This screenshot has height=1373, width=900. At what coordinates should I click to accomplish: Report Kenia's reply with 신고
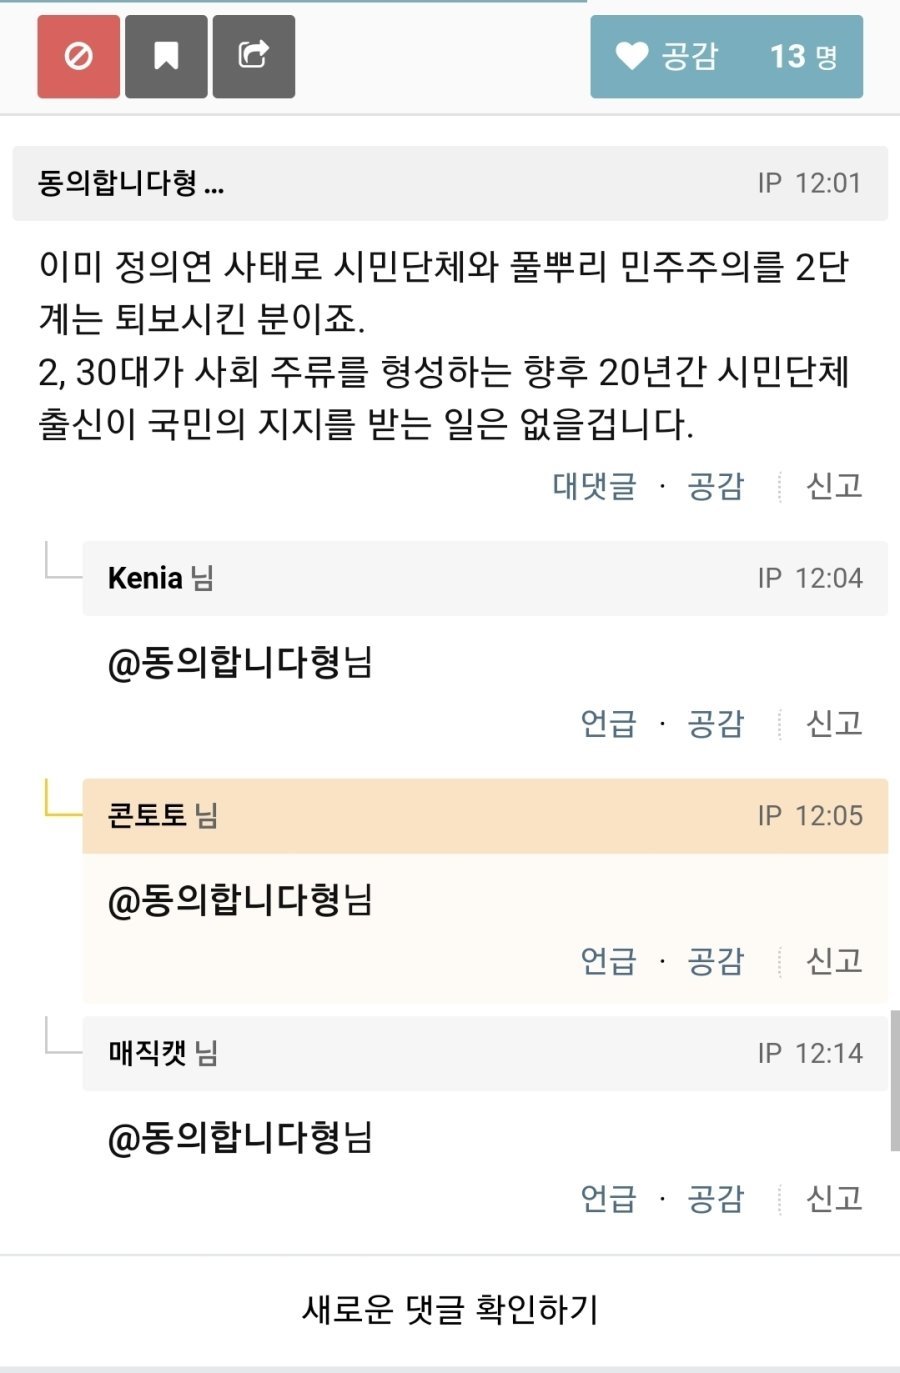(x=834, y=723)
